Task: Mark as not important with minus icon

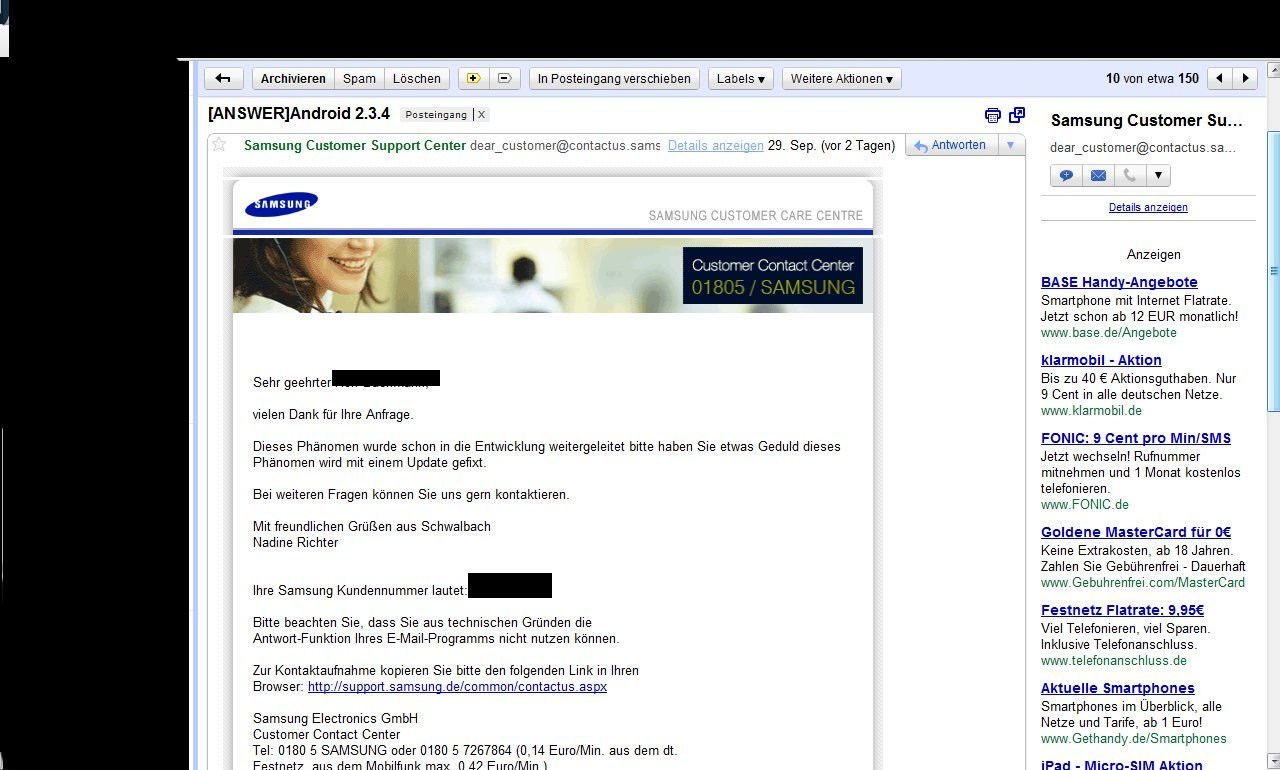Action: 504,78
